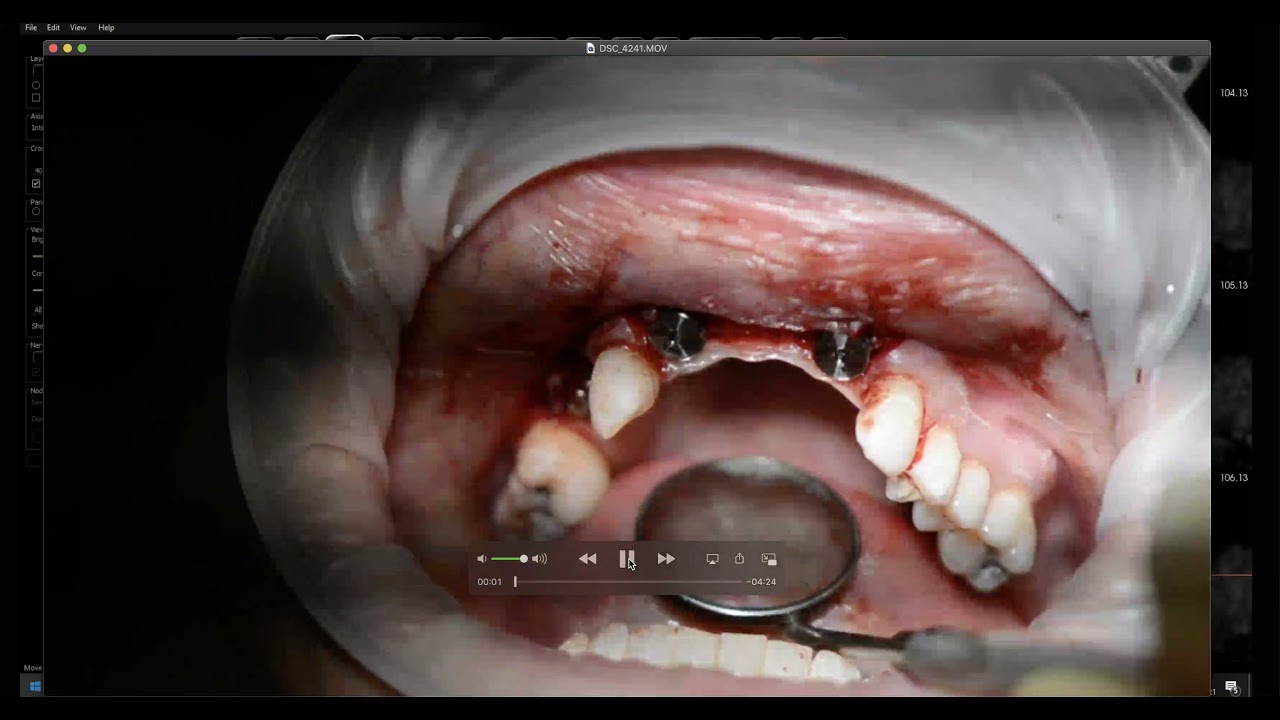Adjust the green volume slider
Screen dimensions: 1280x720
[509, 559]
